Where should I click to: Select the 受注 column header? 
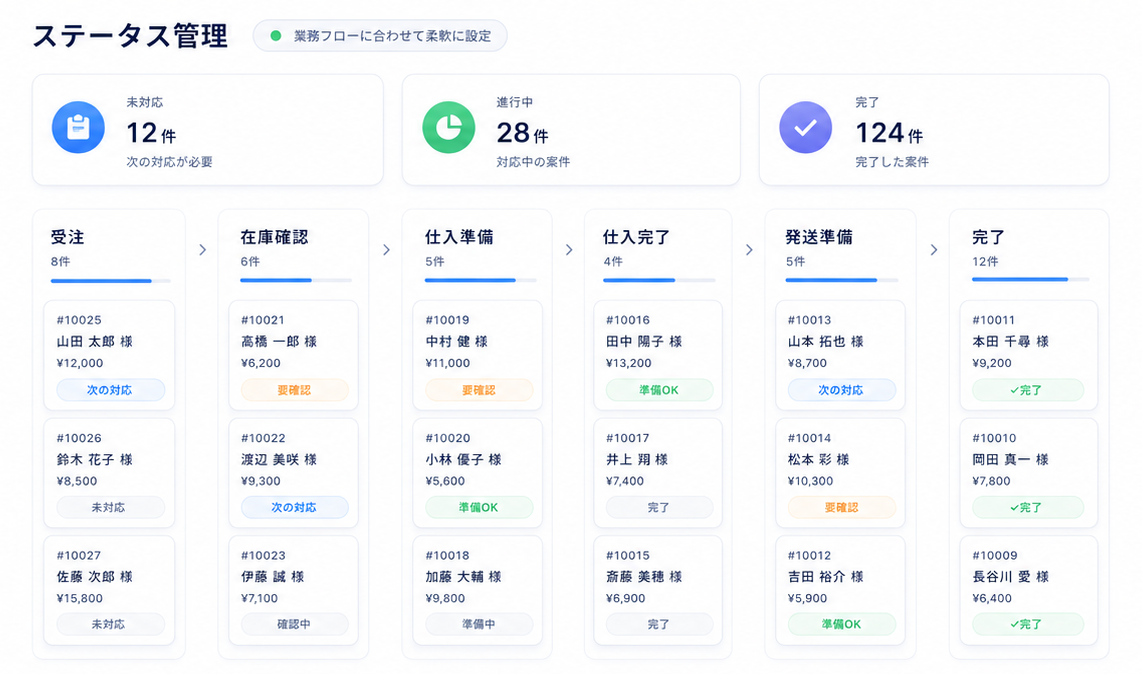point(68,237)
